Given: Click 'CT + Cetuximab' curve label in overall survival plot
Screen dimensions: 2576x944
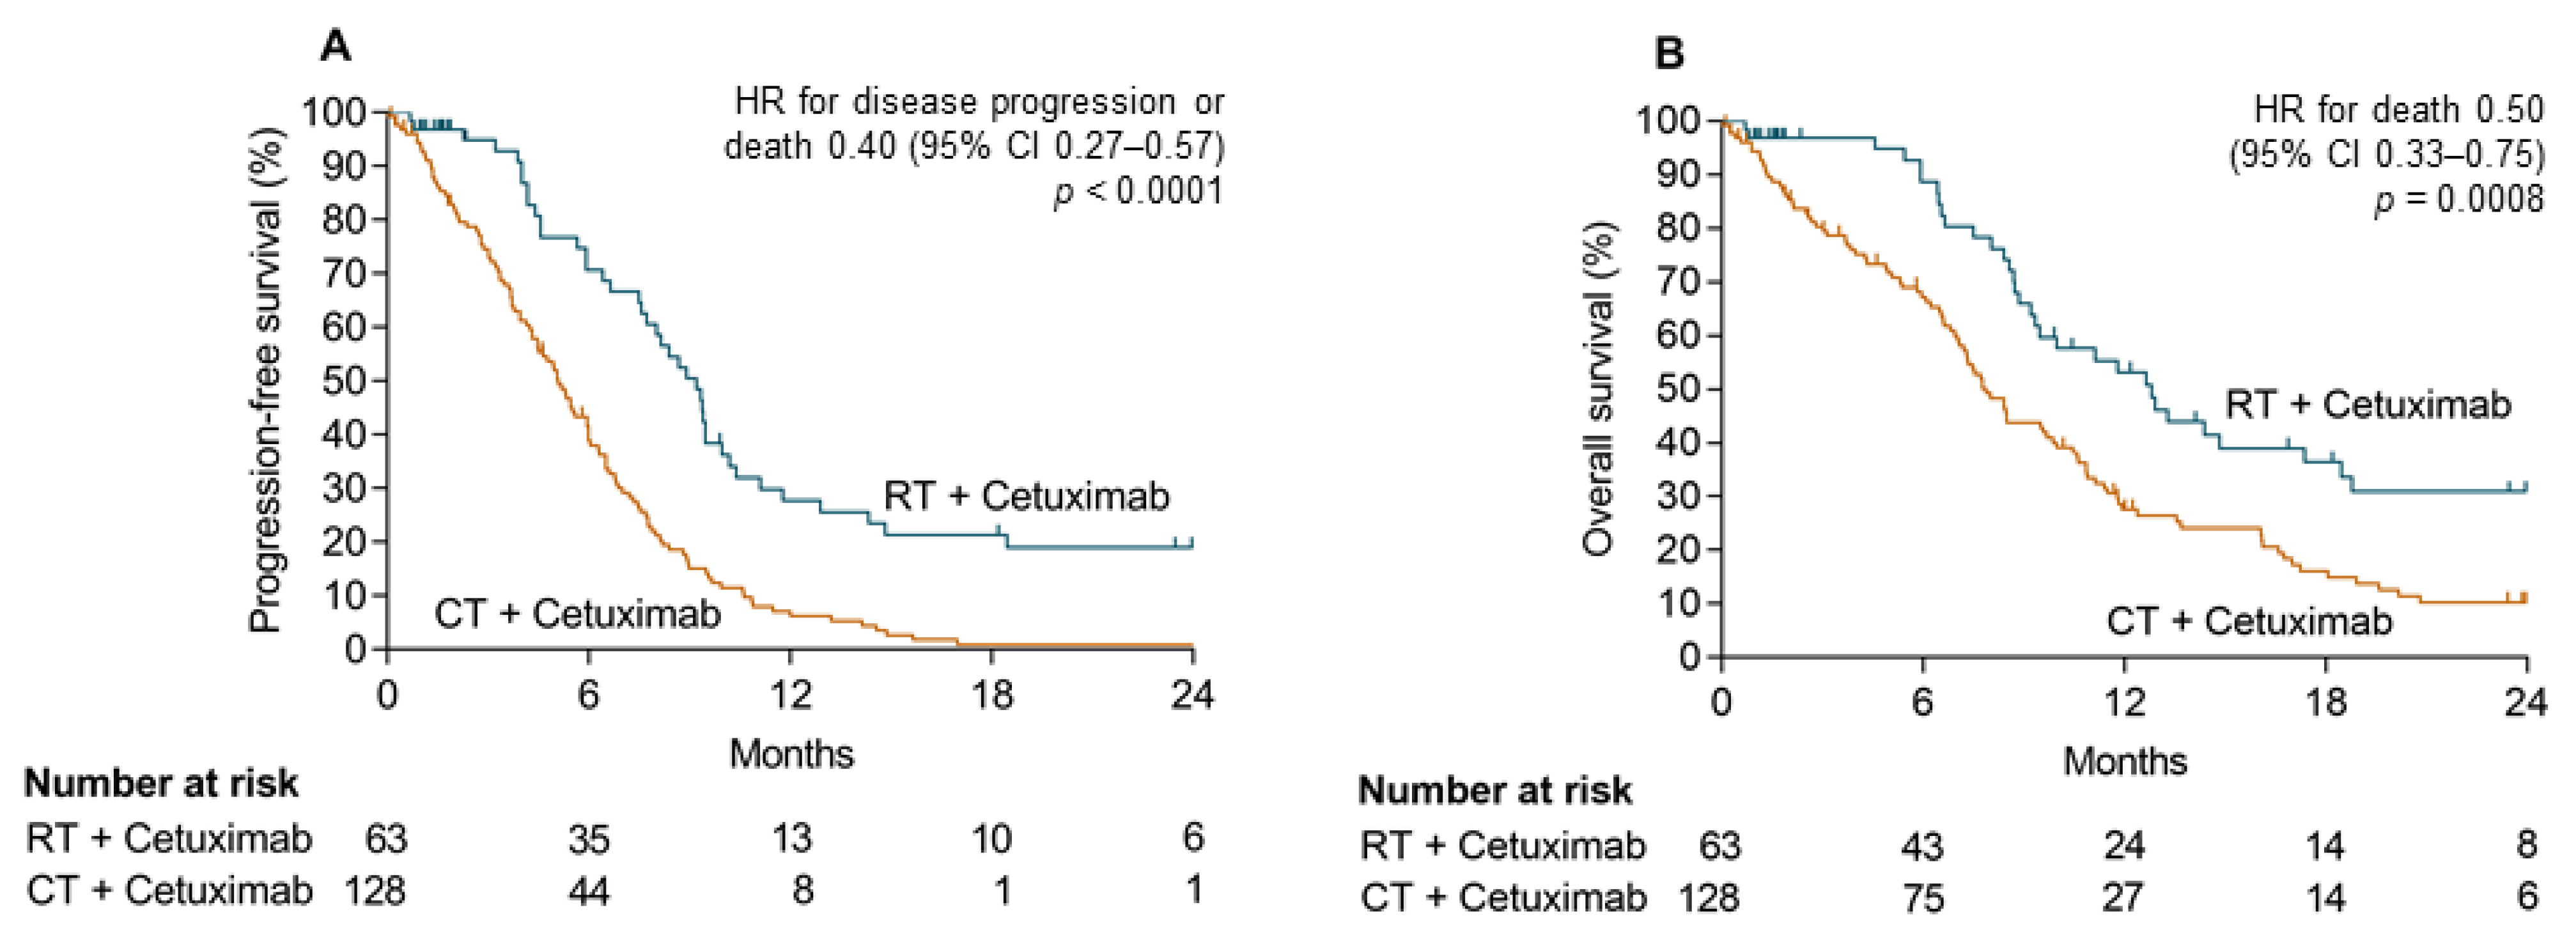Looking at the screenshot, I should coord(2249,621).
